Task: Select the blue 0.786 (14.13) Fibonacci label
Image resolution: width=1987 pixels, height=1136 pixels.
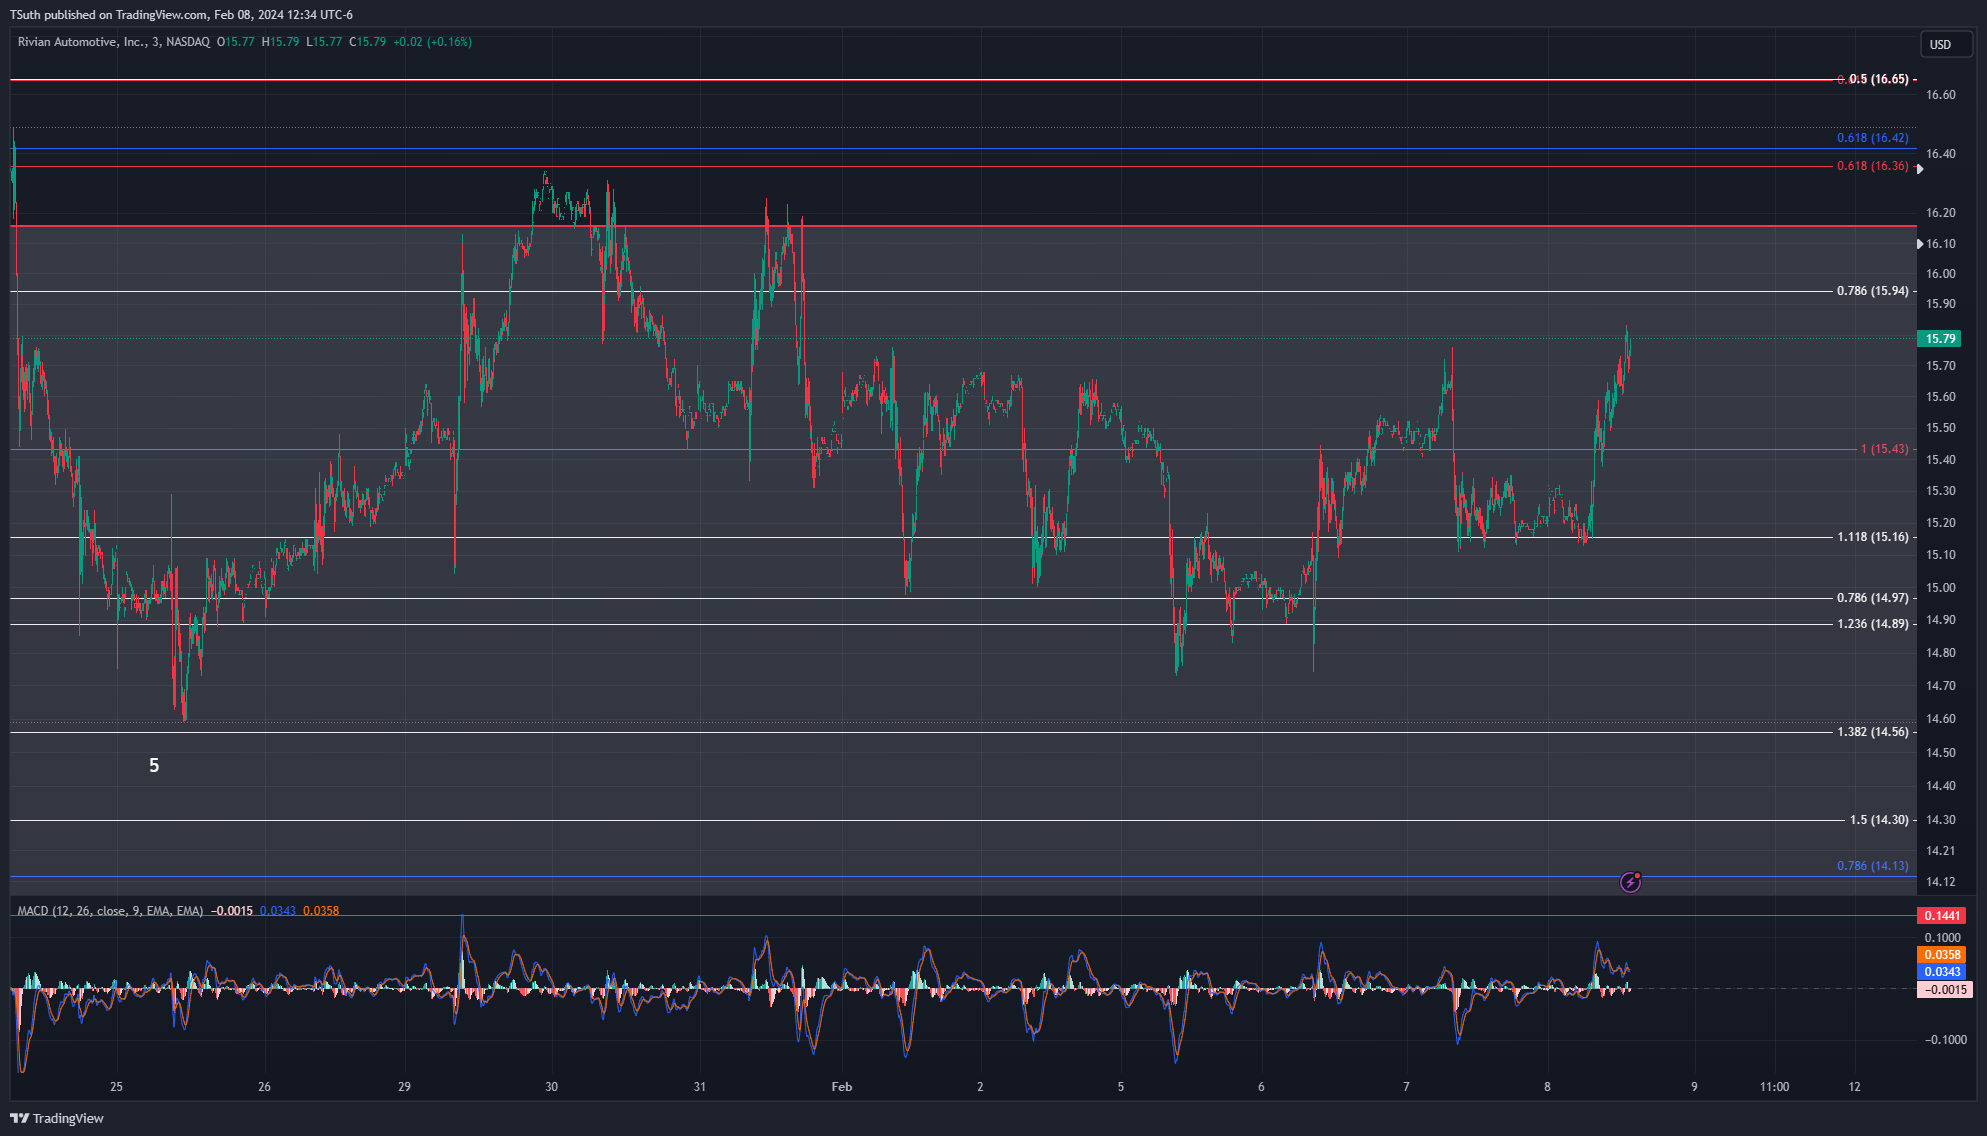Action: (1872, 866)
